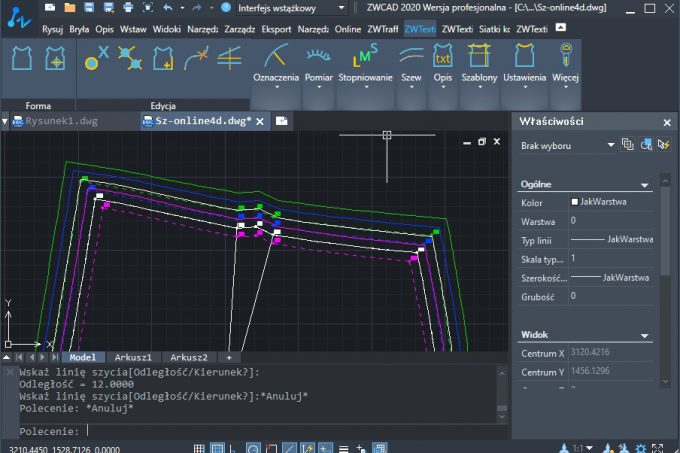
Task: Click the New drawing icon in quick access toolbar
Action: click(x=50, y=7)
